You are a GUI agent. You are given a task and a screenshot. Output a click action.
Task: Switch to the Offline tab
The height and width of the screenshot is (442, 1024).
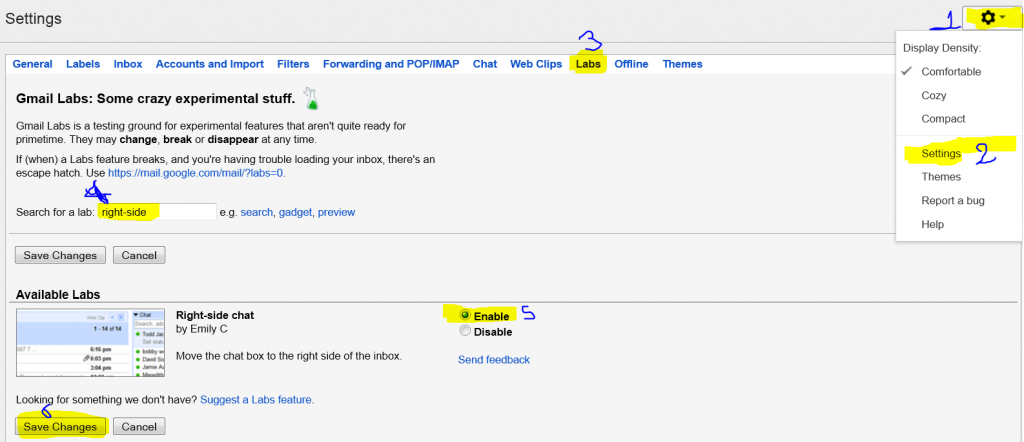click(632, 64)
